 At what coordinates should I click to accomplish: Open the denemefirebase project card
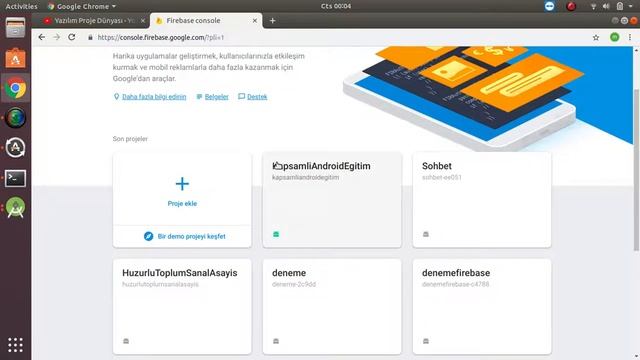click(482, 307)
